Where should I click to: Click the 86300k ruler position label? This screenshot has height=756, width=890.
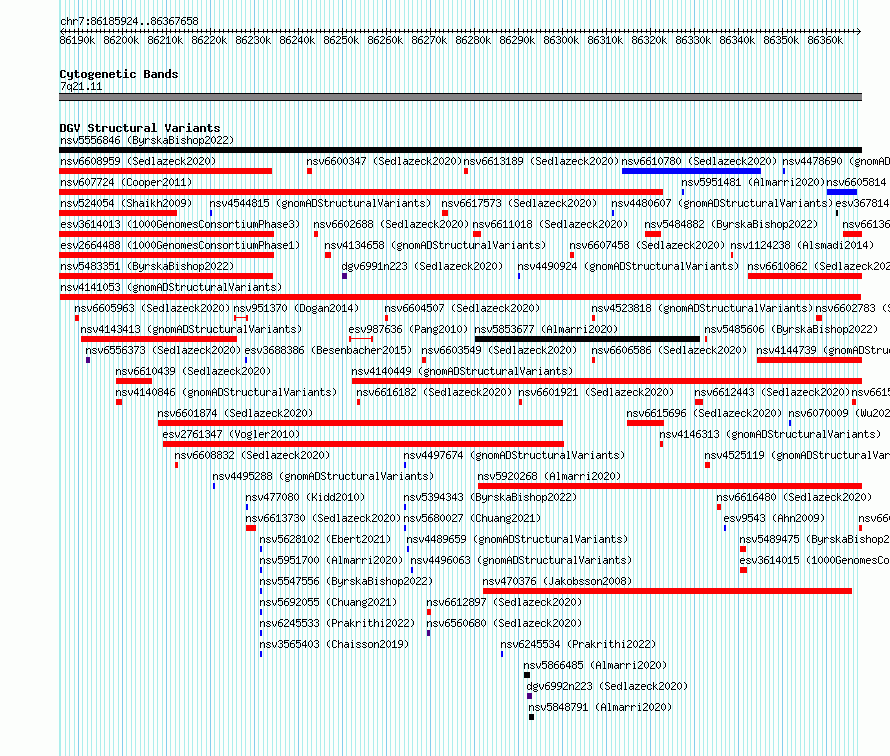coord(561,40)
